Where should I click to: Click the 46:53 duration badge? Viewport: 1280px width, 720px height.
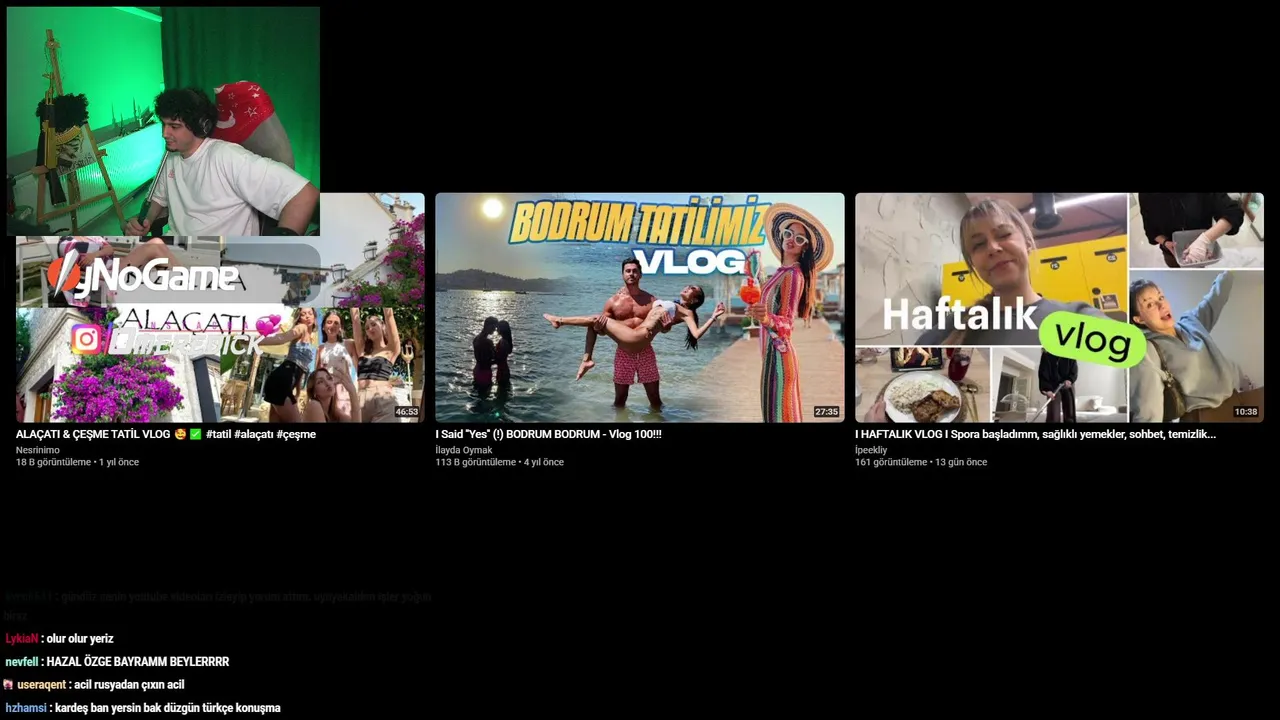click(x=406, y=412)
